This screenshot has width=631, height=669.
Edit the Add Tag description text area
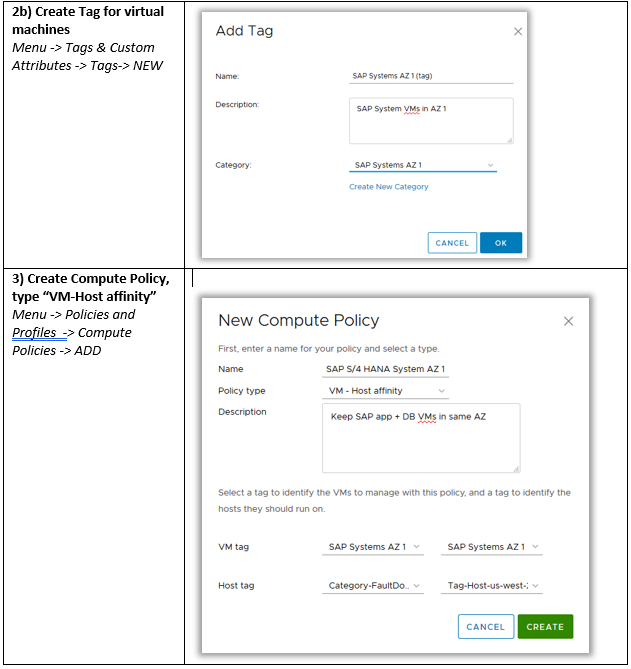430,120
